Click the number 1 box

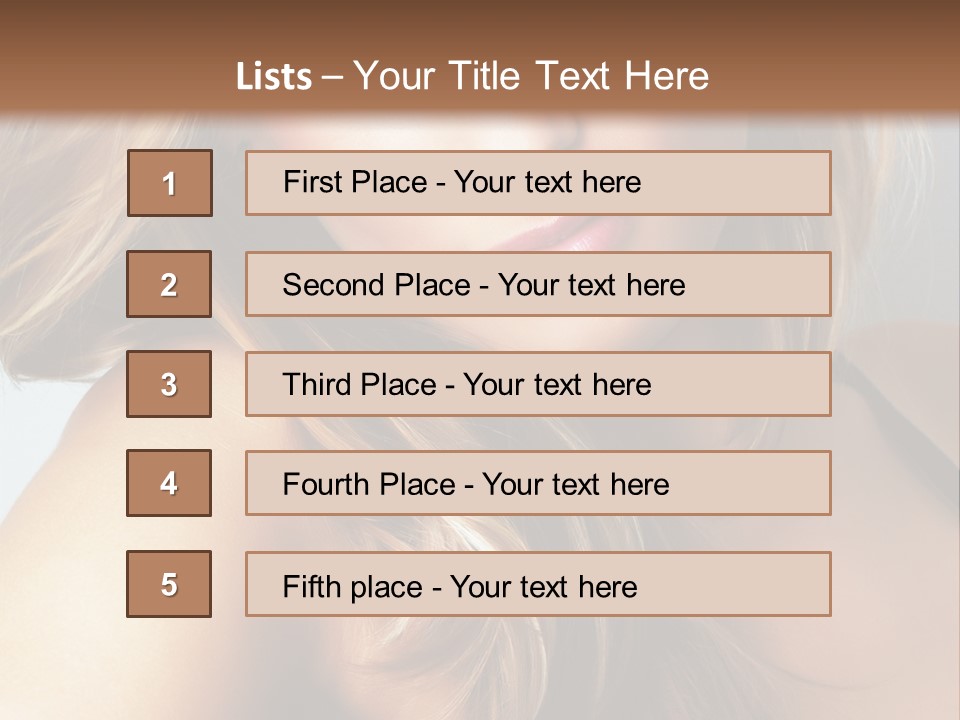tap(169, 183)
